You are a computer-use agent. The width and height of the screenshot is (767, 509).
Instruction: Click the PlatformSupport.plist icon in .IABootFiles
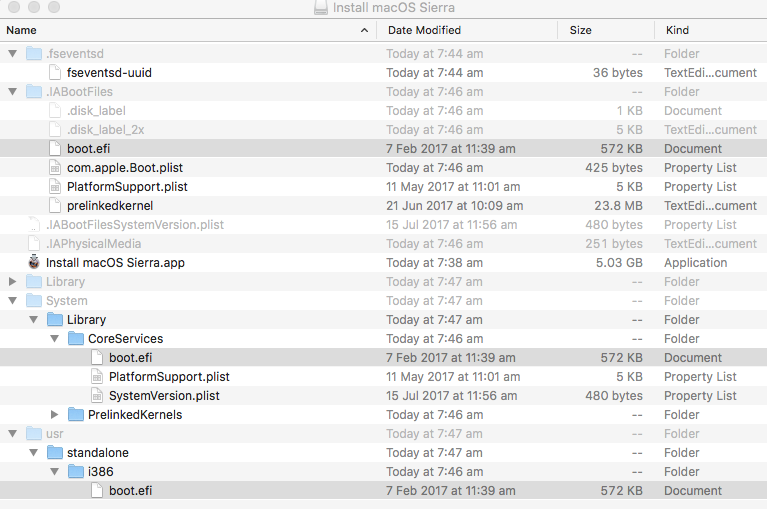55,187
